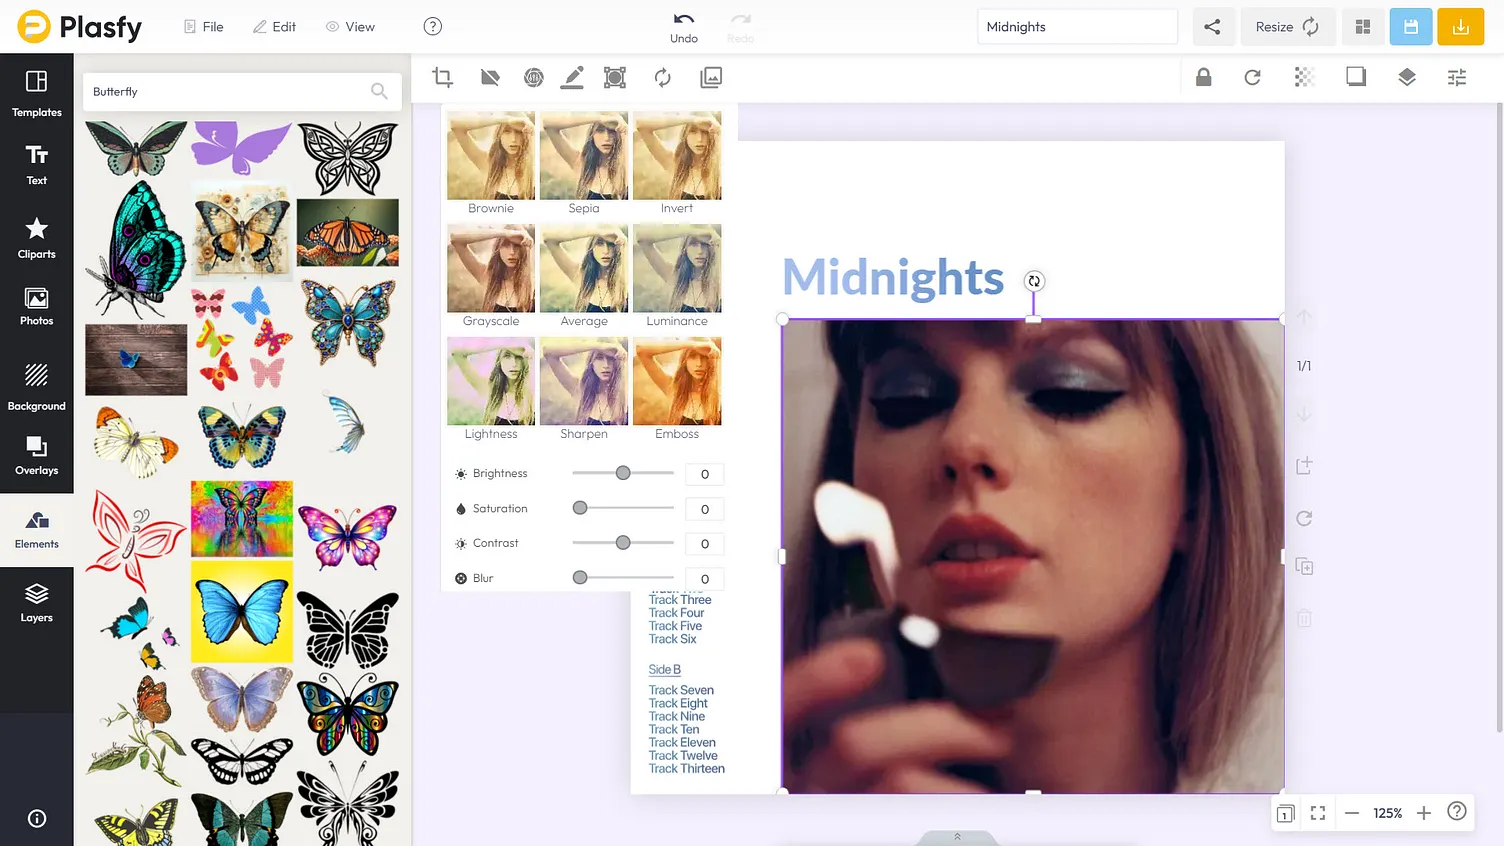Click the lock element icon
Screen dimensions: 1504x846
point(1203,77)
